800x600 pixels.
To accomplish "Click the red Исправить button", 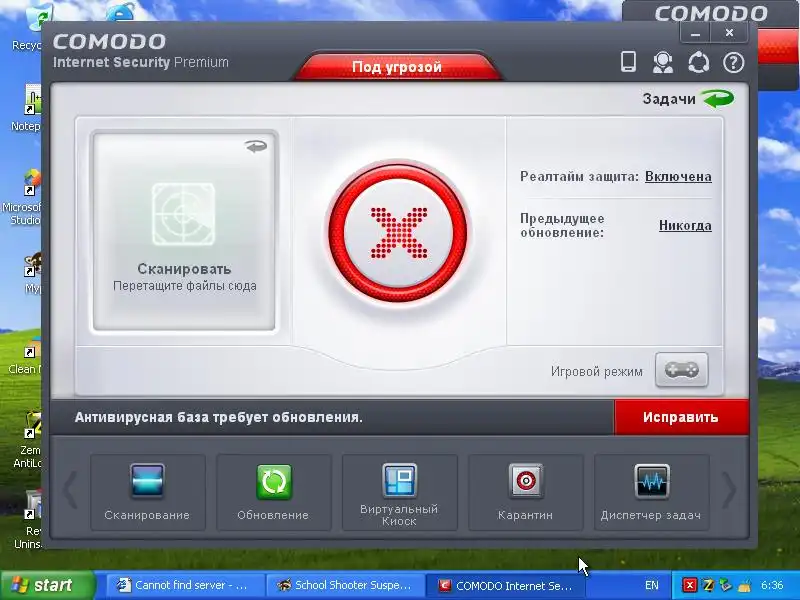I will tap(681, 417).
